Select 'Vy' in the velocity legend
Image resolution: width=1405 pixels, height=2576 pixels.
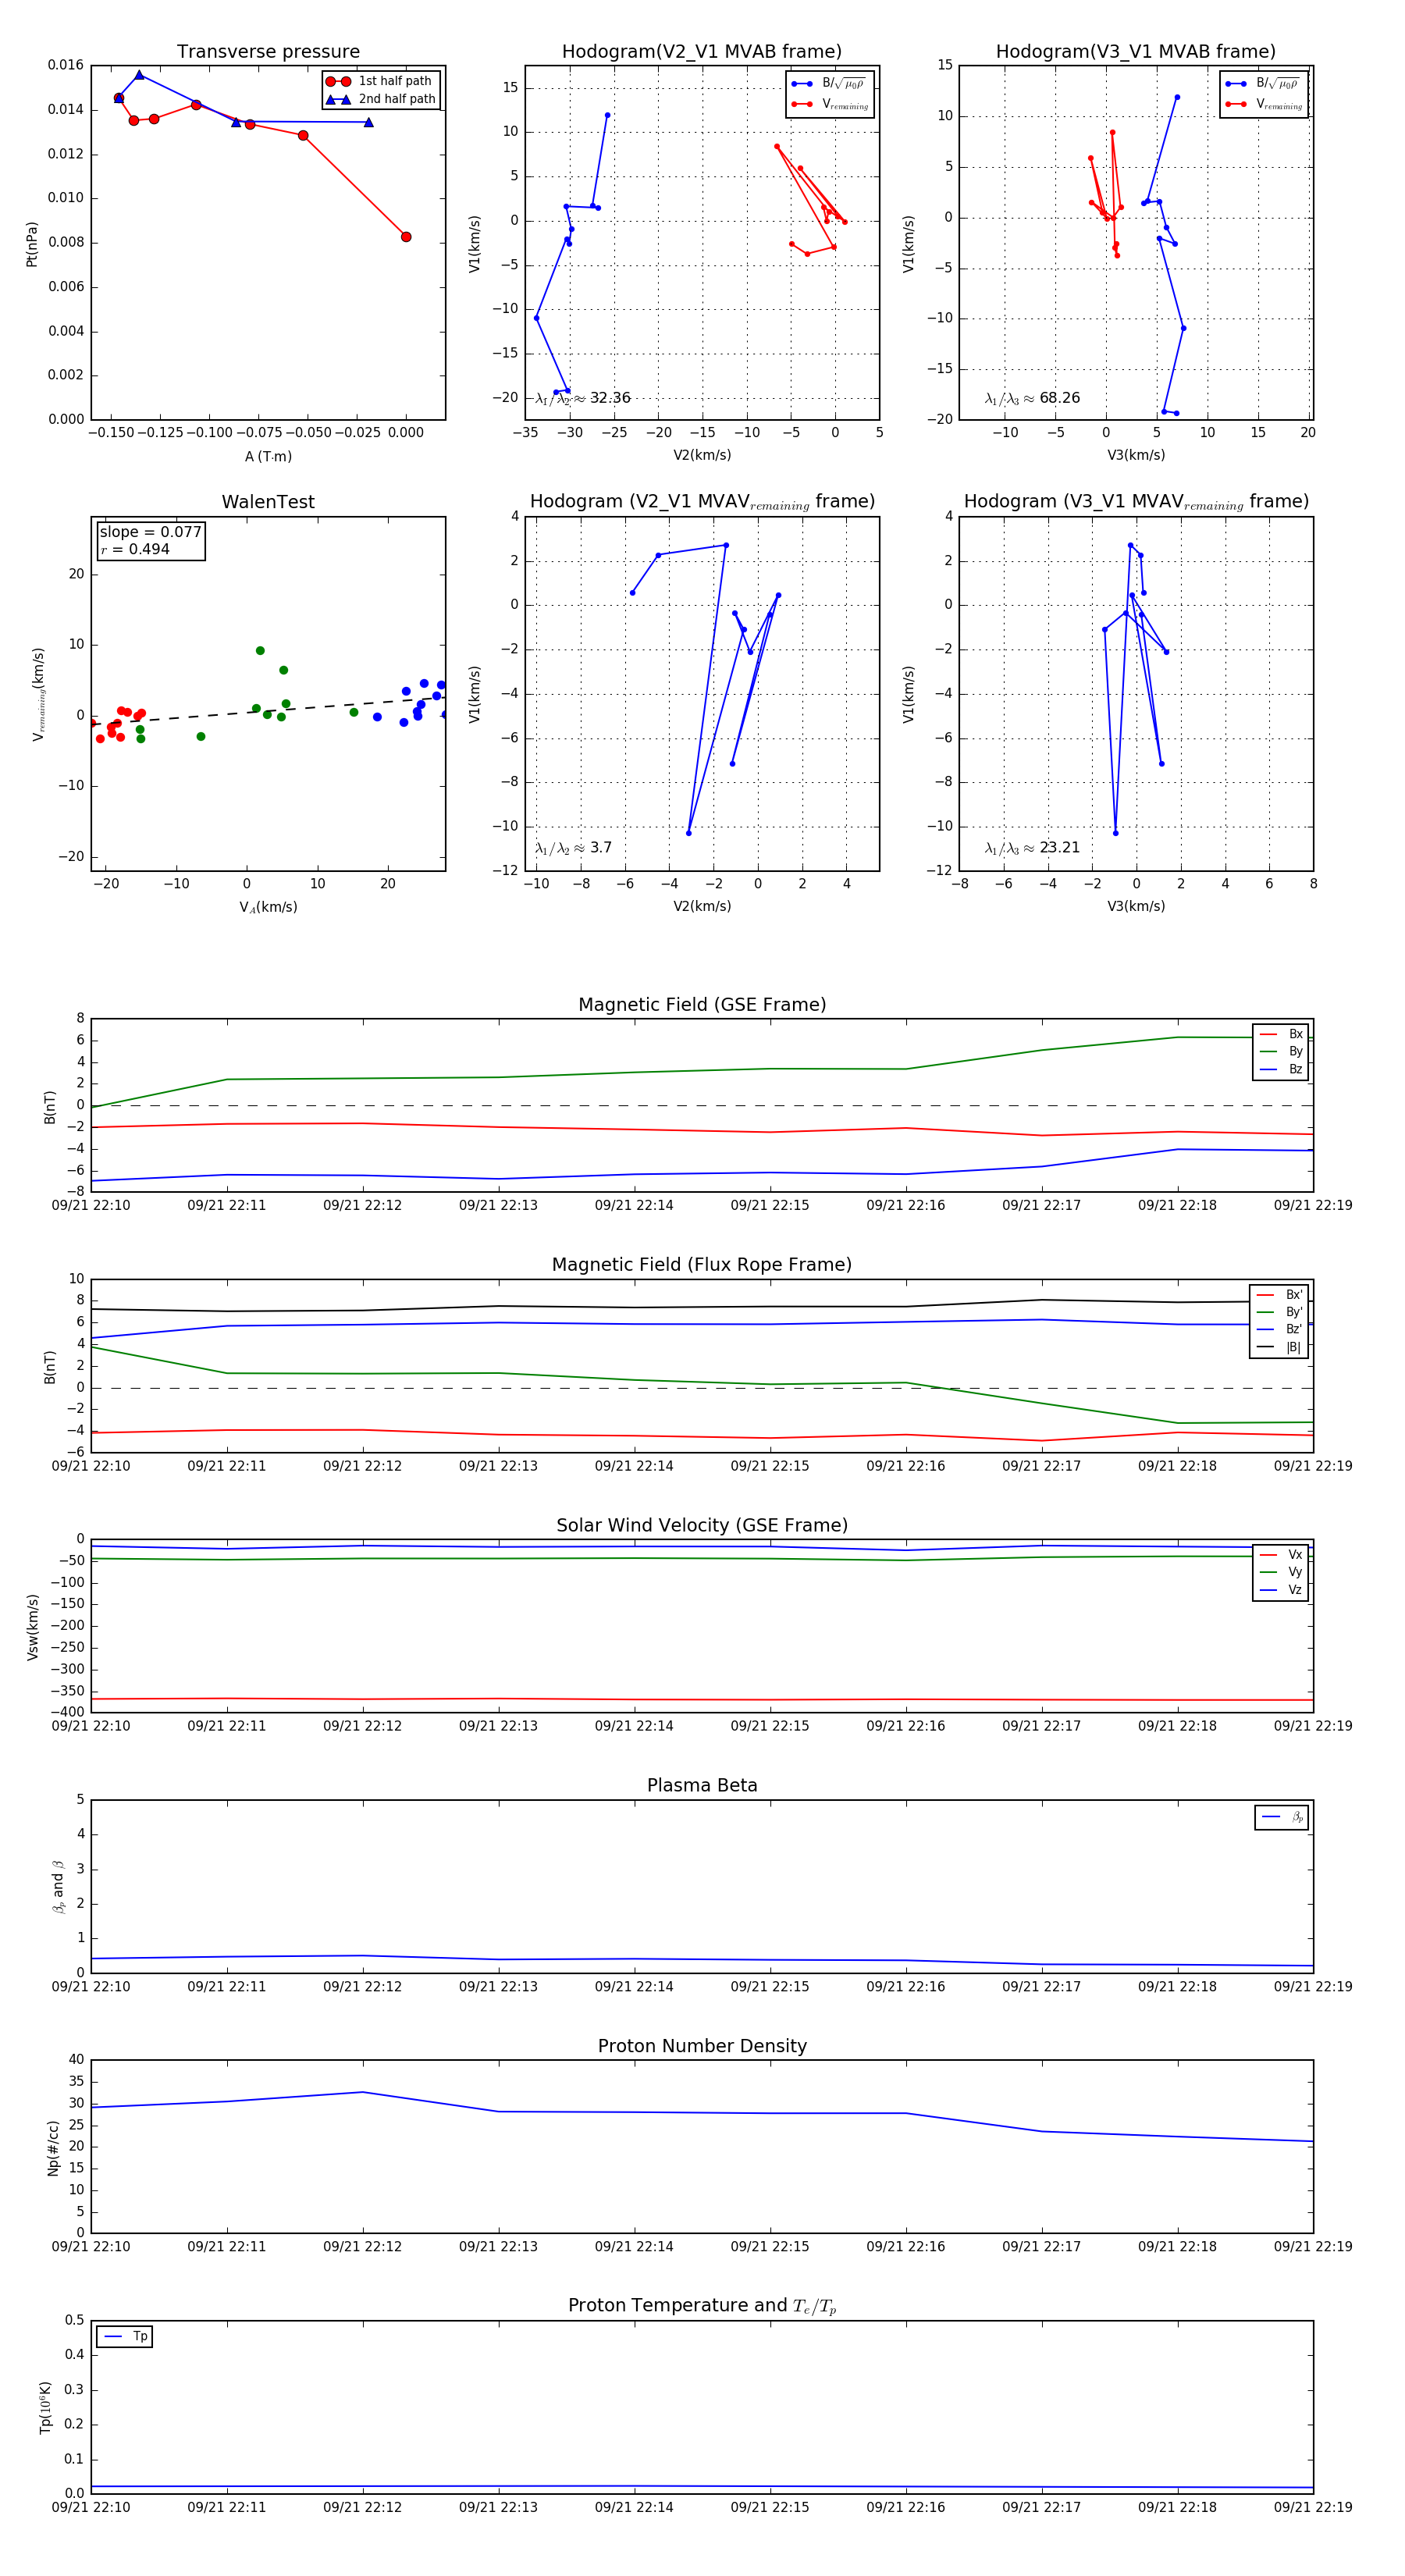[1281, 1573]
